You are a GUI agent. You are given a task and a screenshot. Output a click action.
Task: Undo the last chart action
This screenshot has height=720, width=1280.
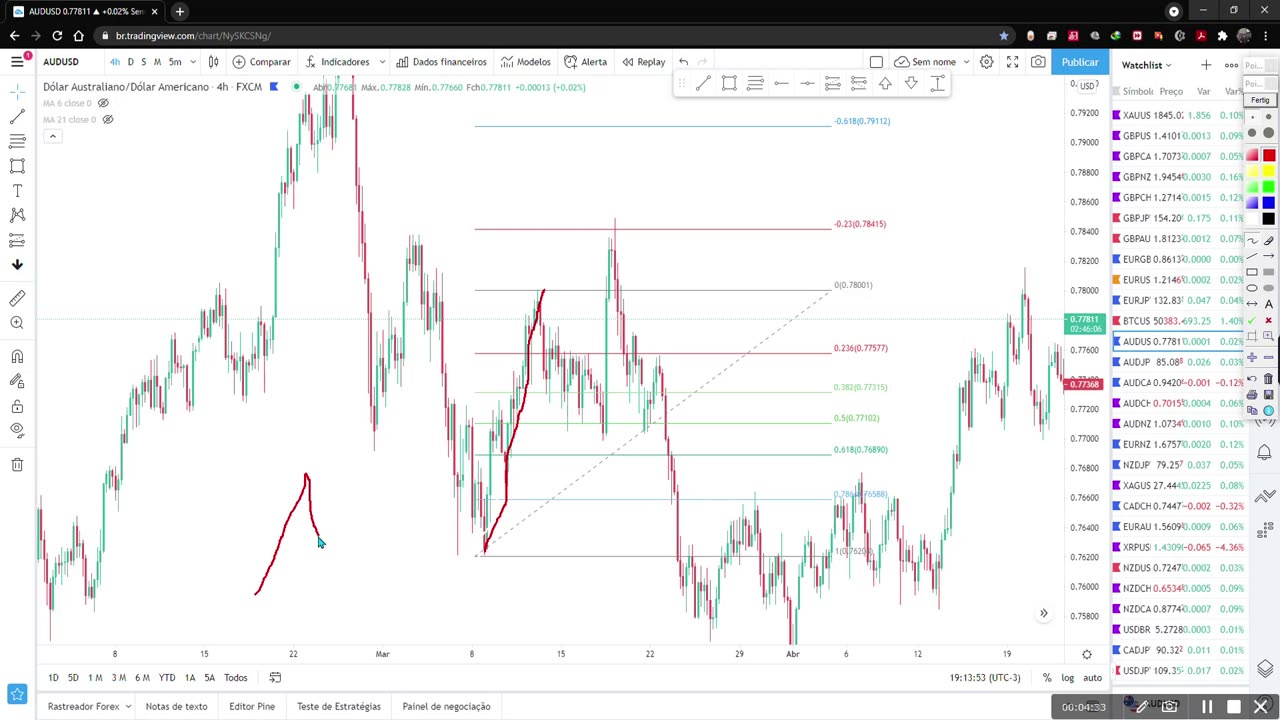coord(683,62)
